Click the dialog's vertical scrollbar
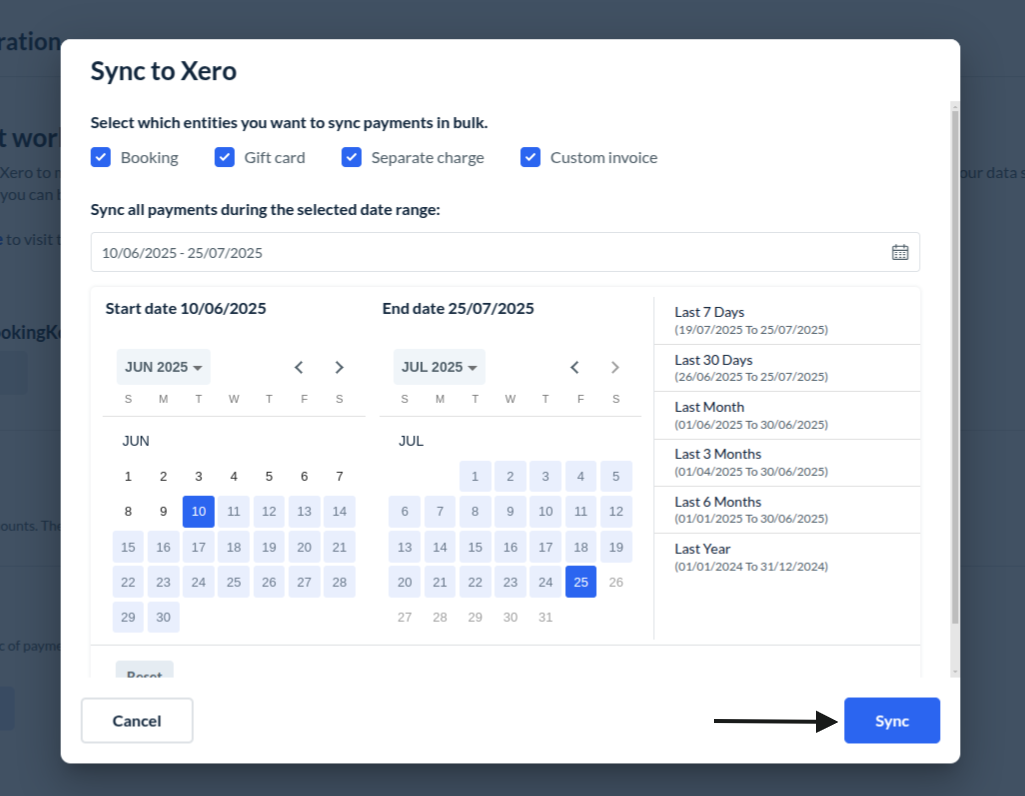This screenshot has width=1025, height=796. (x=955, y=366)
